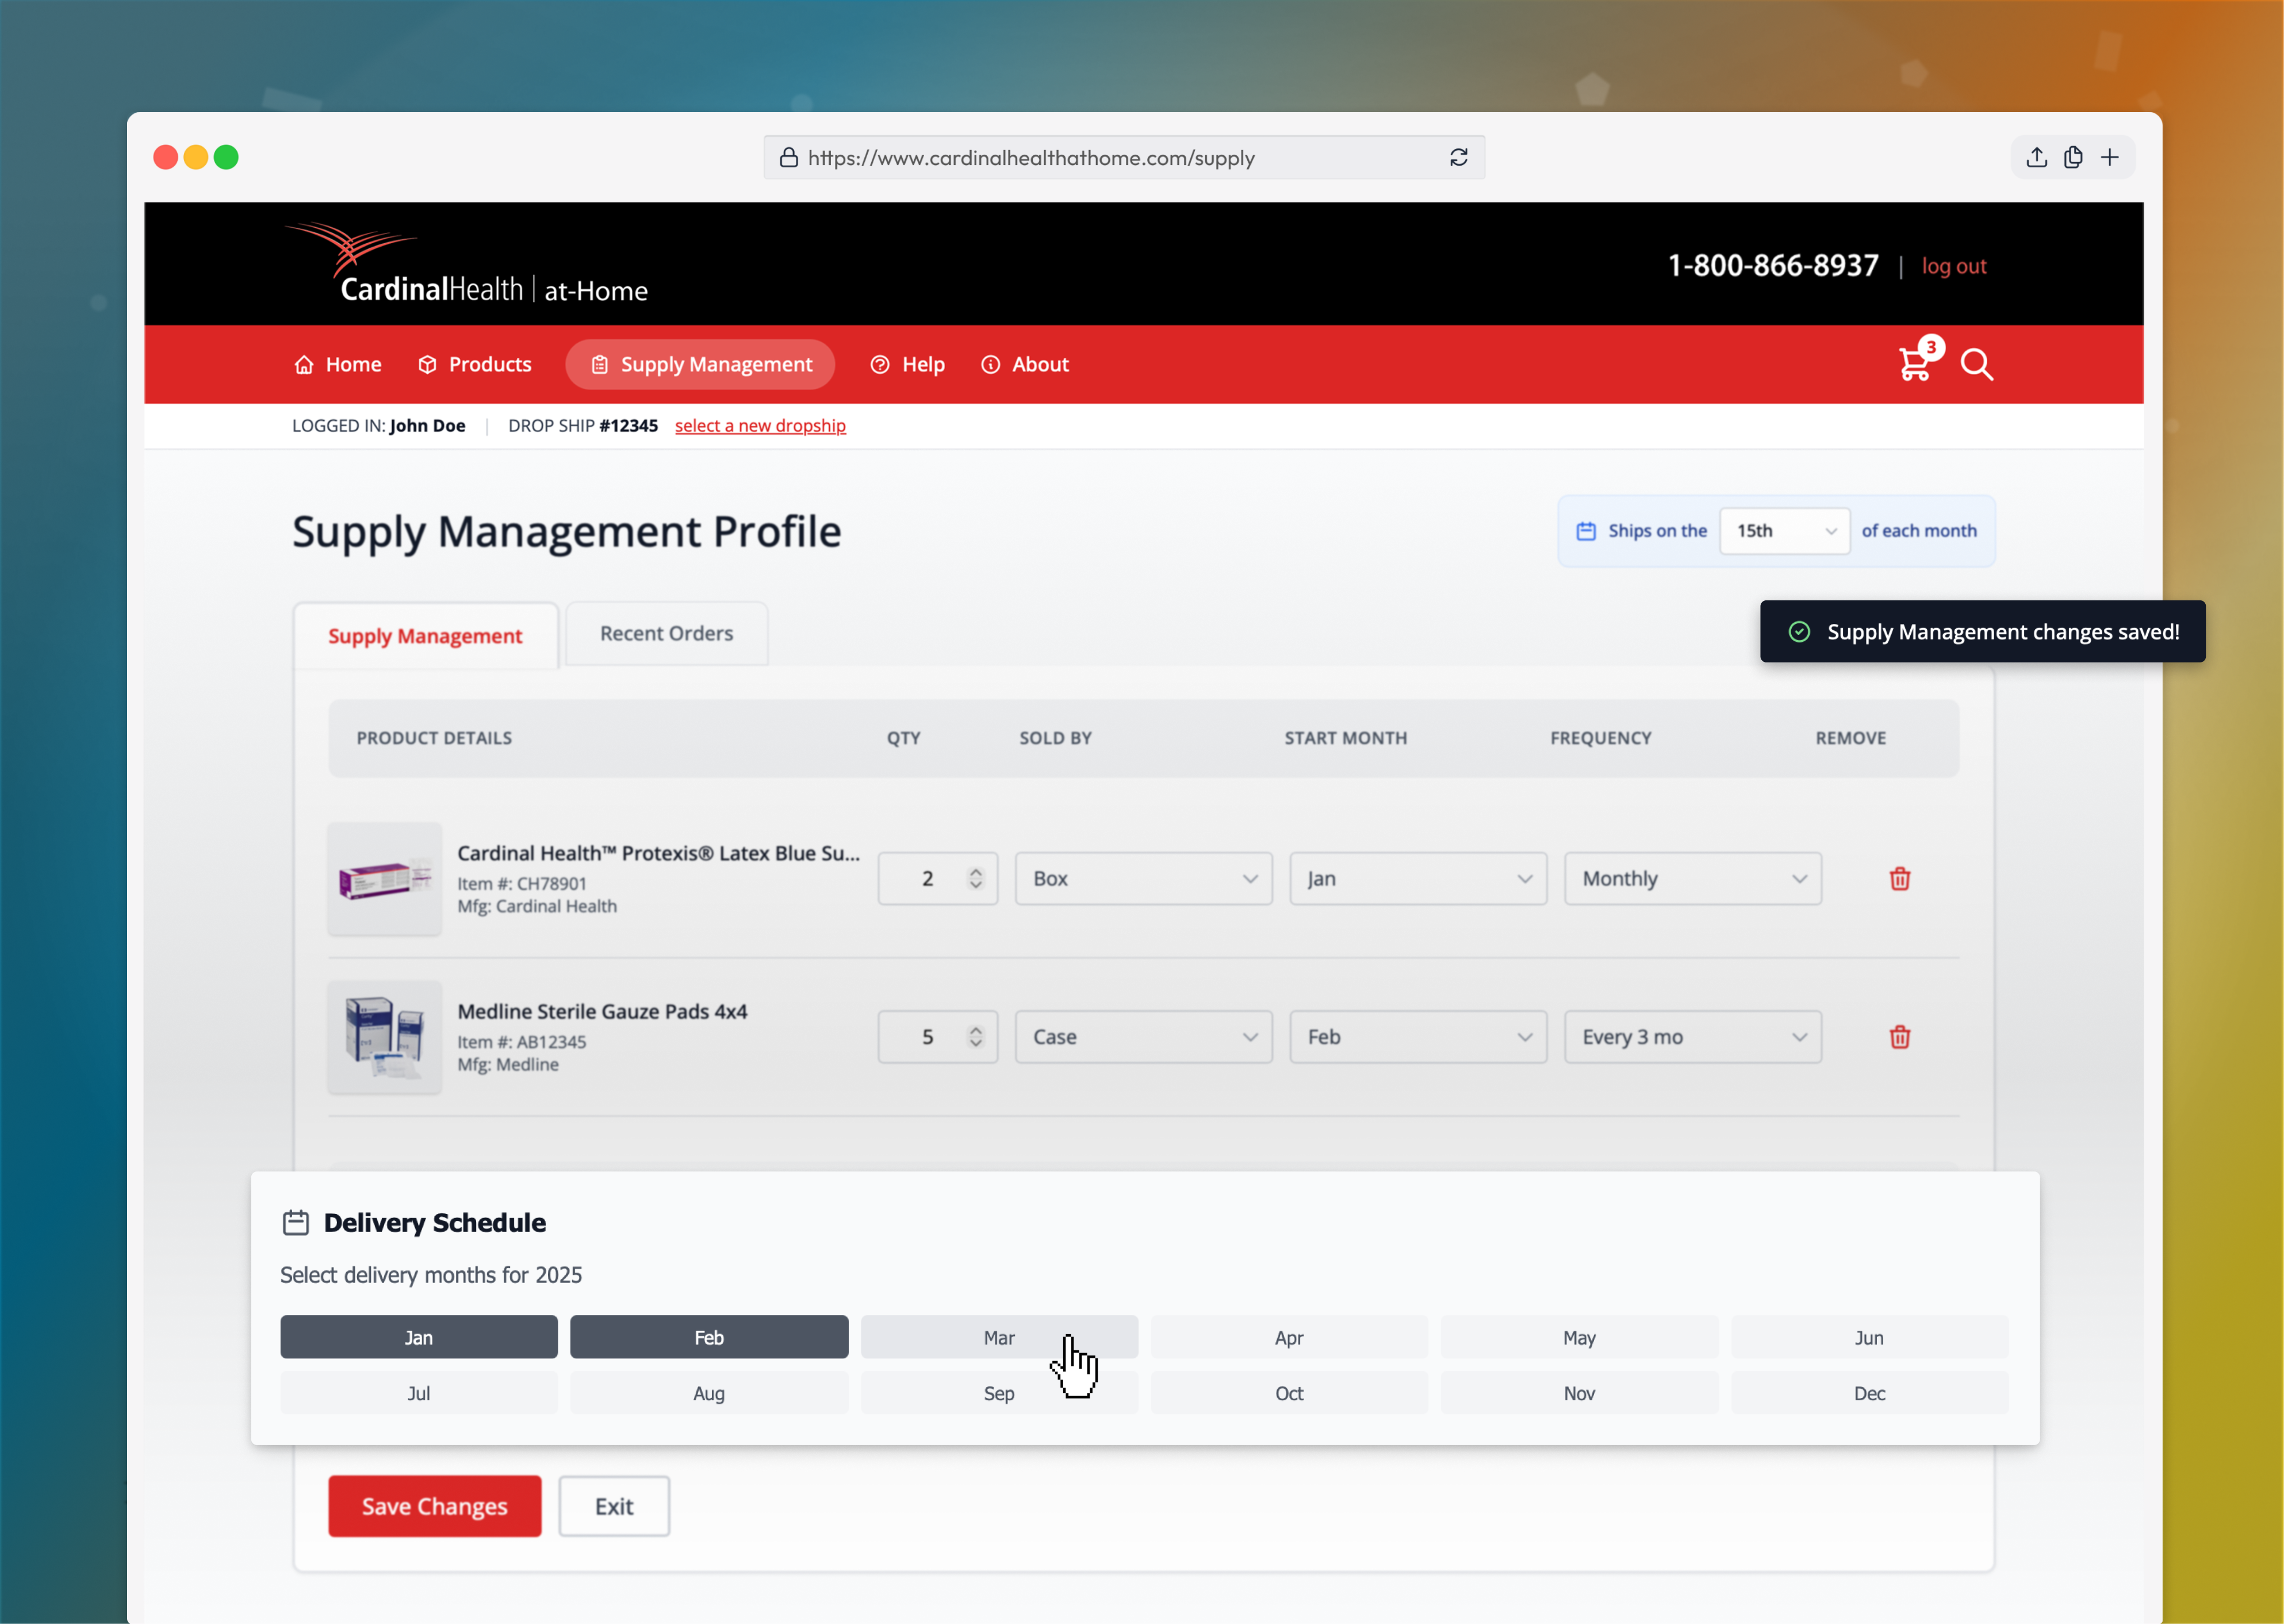Click the Medline gauze product thumbnail
2284x1624 pixels.
click(384, 1037)
